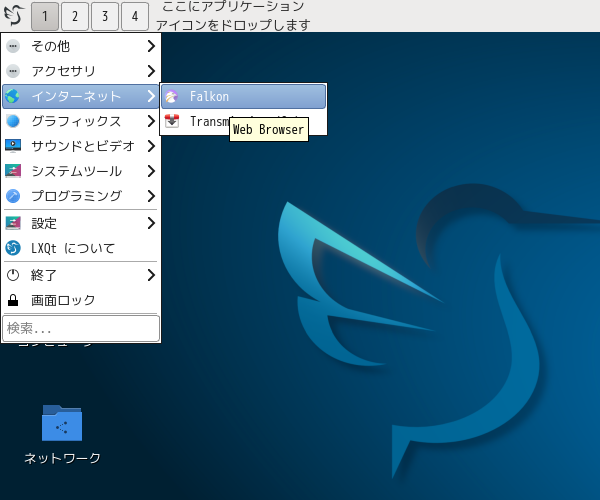600x500 pixels.
Task: Open the グラフィックス menu category
Action: click(x=81, y=121)
